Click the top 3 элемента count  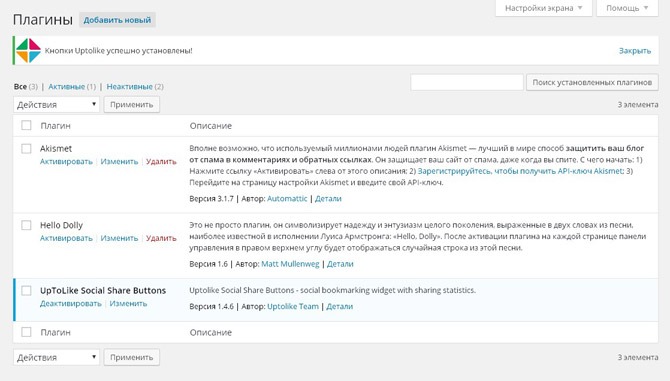tap(638, 105)
